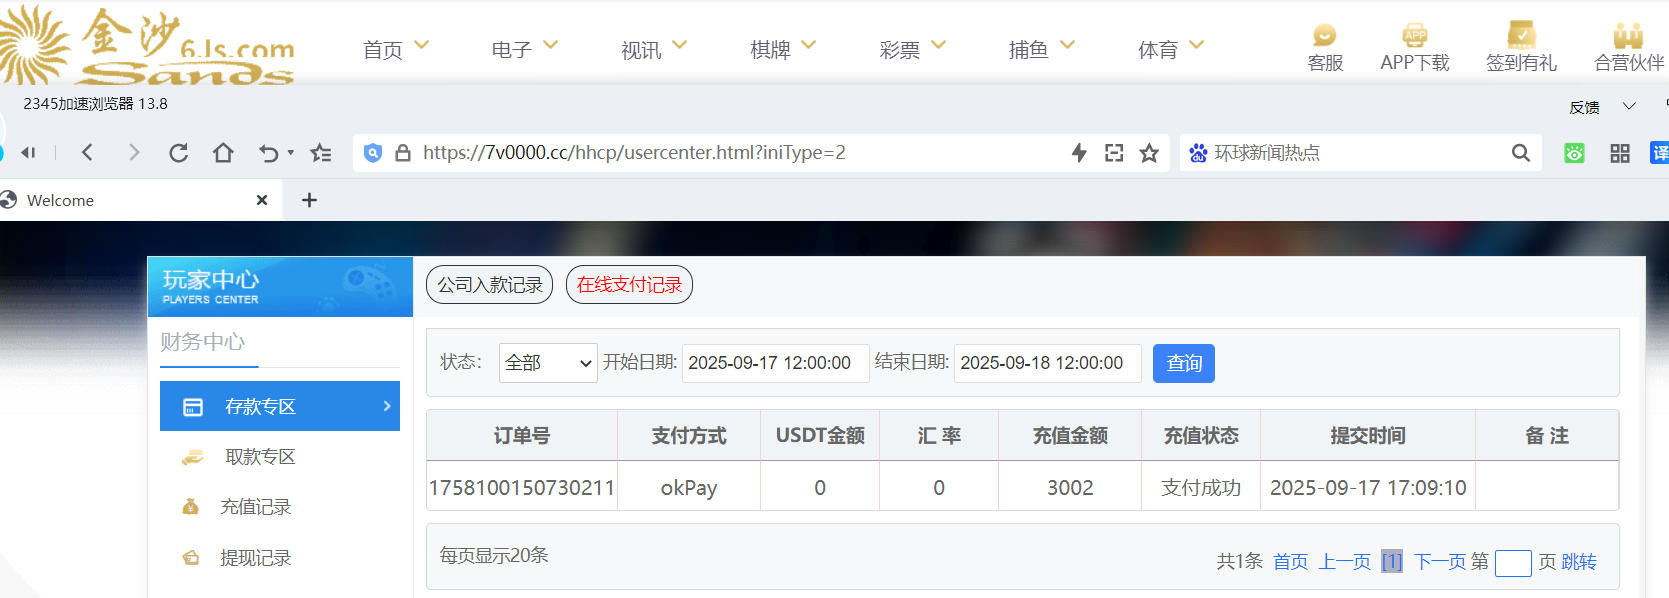Click the lightning speed mode icon
The image size is (1669, 598).
pos(1079,153)
